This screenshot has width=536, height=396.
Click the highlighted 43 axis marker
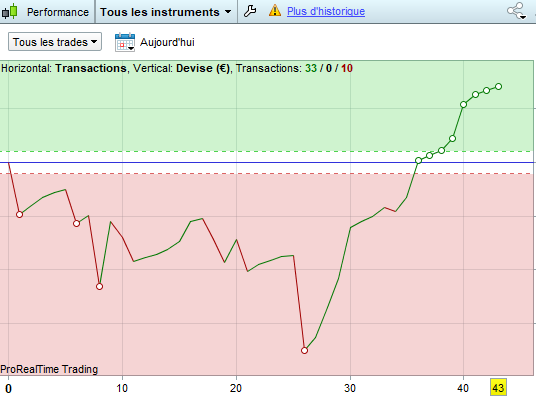pos(498,388)
